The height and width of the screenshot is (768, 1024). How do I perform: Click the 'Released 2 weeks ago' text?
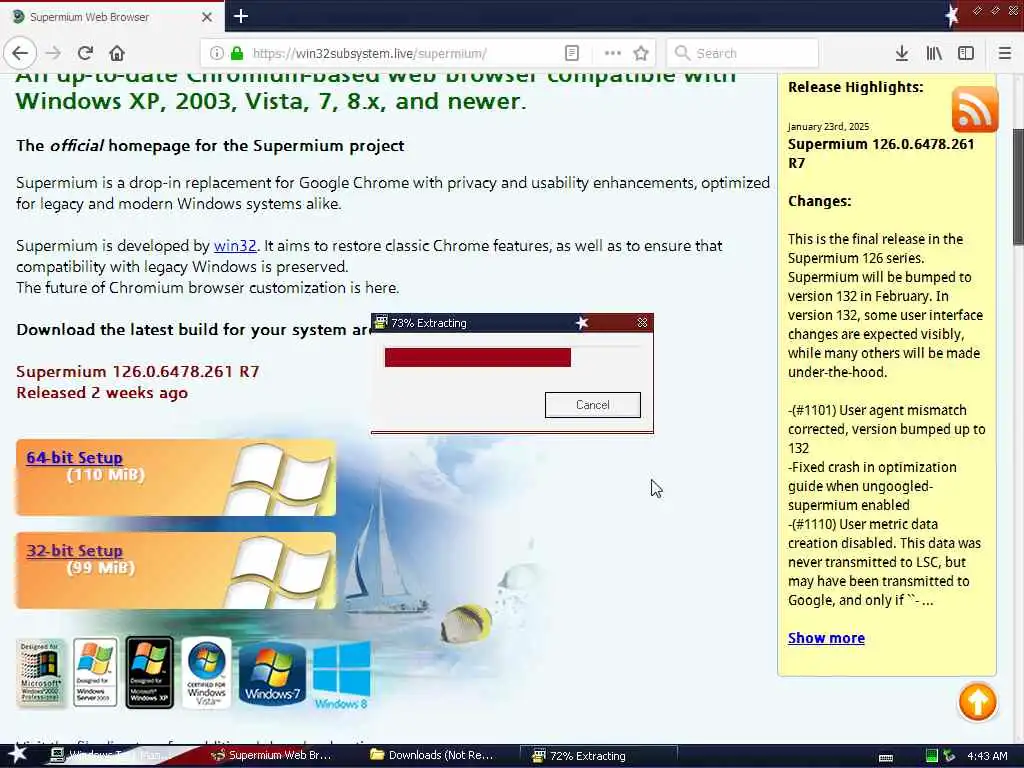pos(102,392)
